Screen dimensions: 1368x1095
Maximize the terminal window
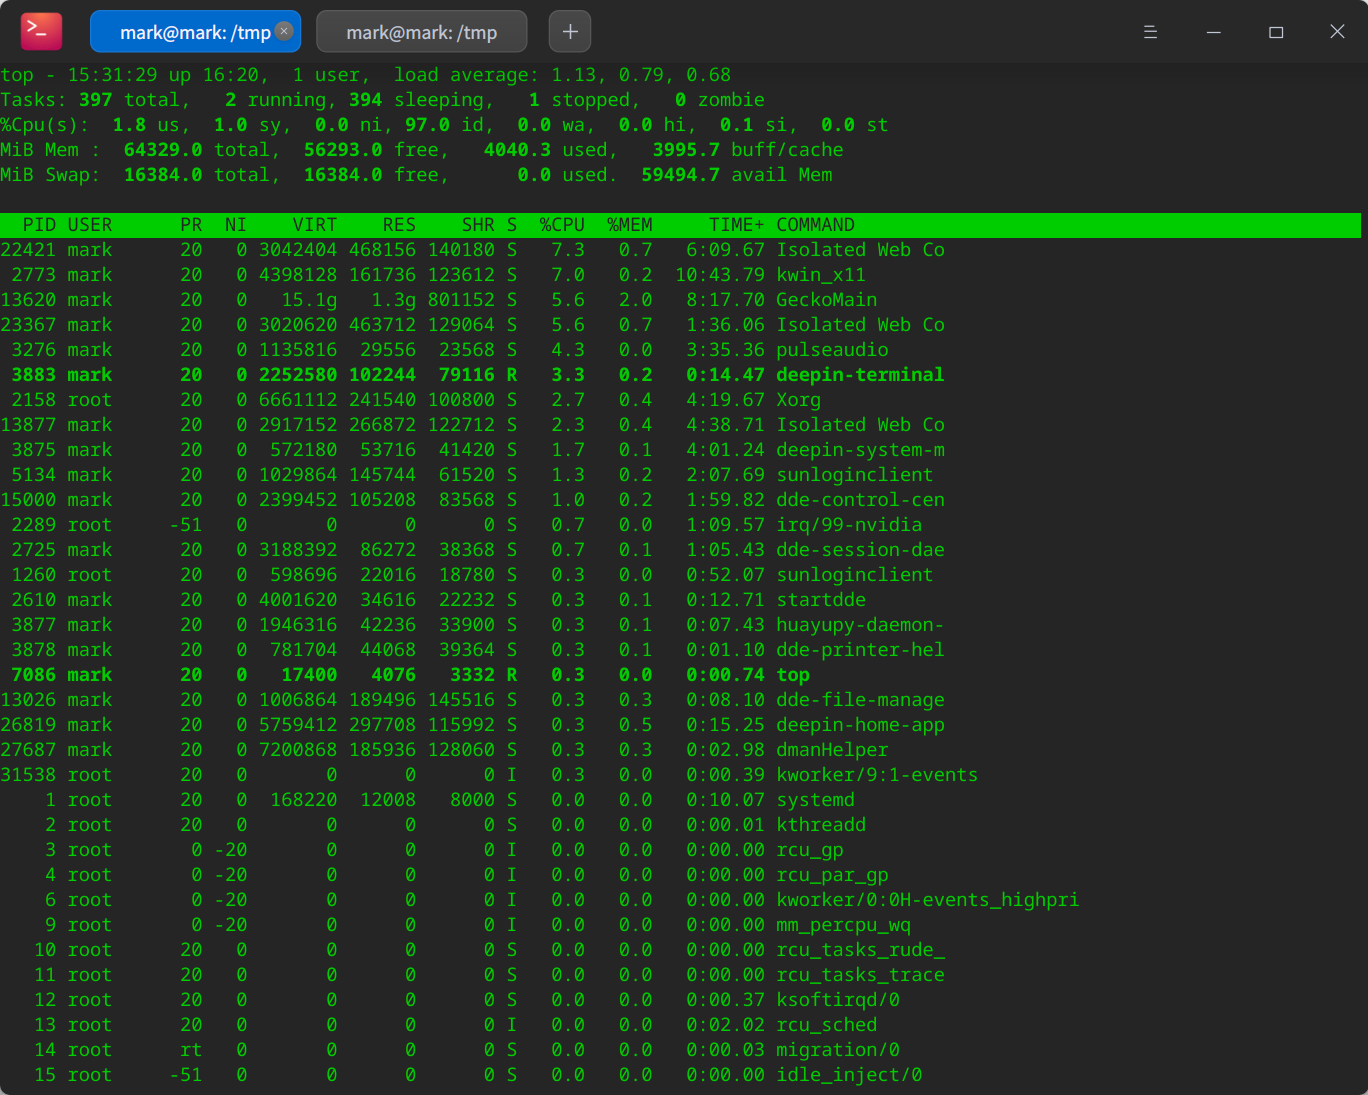[1276, 32]
